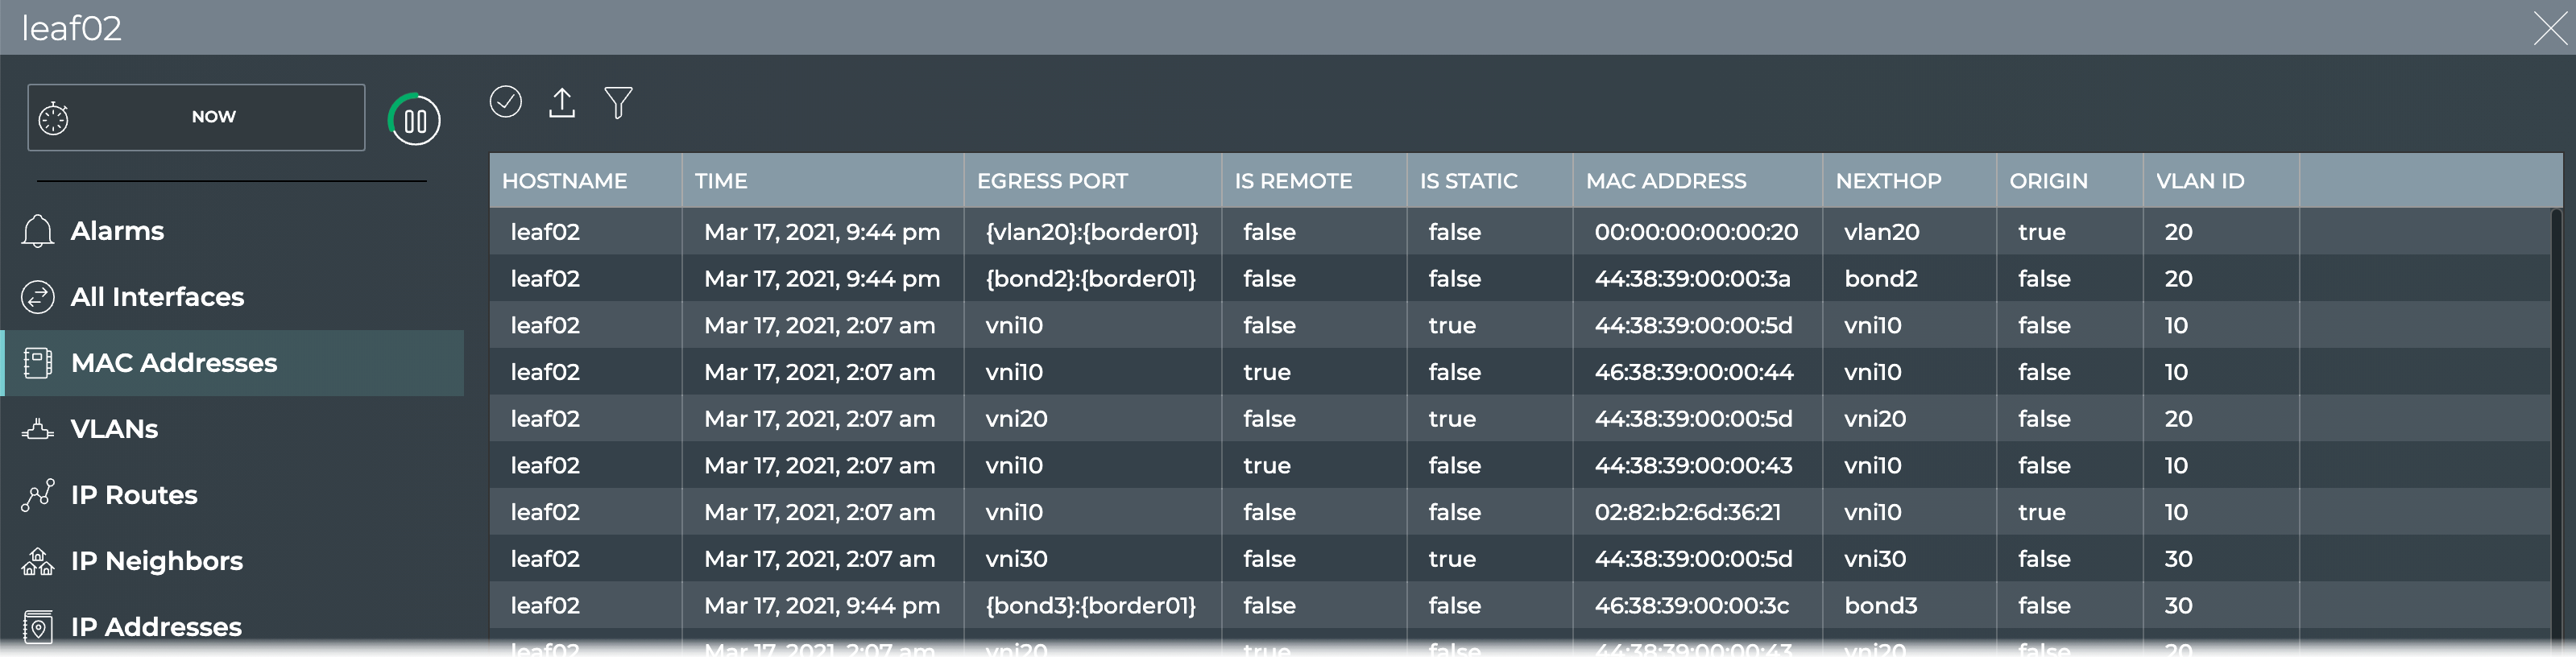Click the stopwatch icon in time field
Viewport: 2576px width, 657px height.
(54, 118)
